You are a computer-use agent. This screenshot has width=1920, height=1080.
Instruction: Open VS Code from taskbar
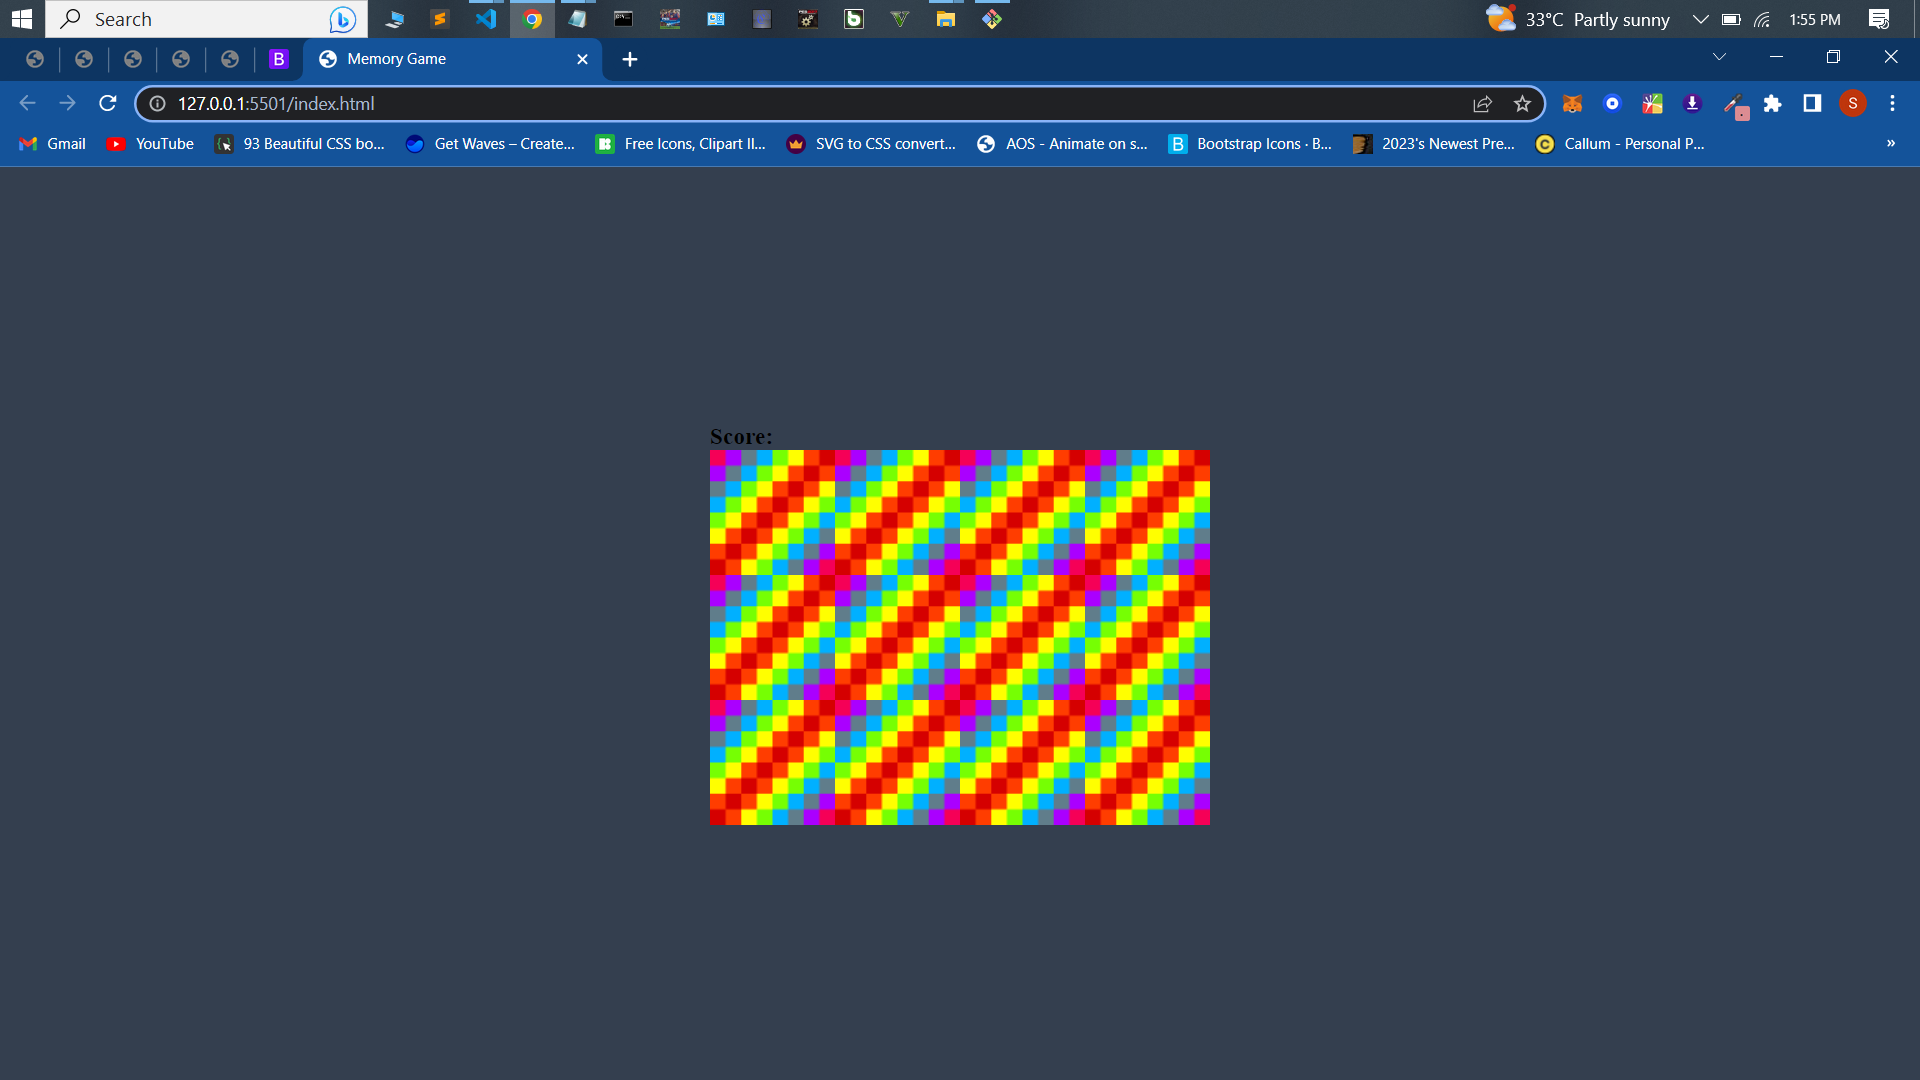tap(486, 19)
